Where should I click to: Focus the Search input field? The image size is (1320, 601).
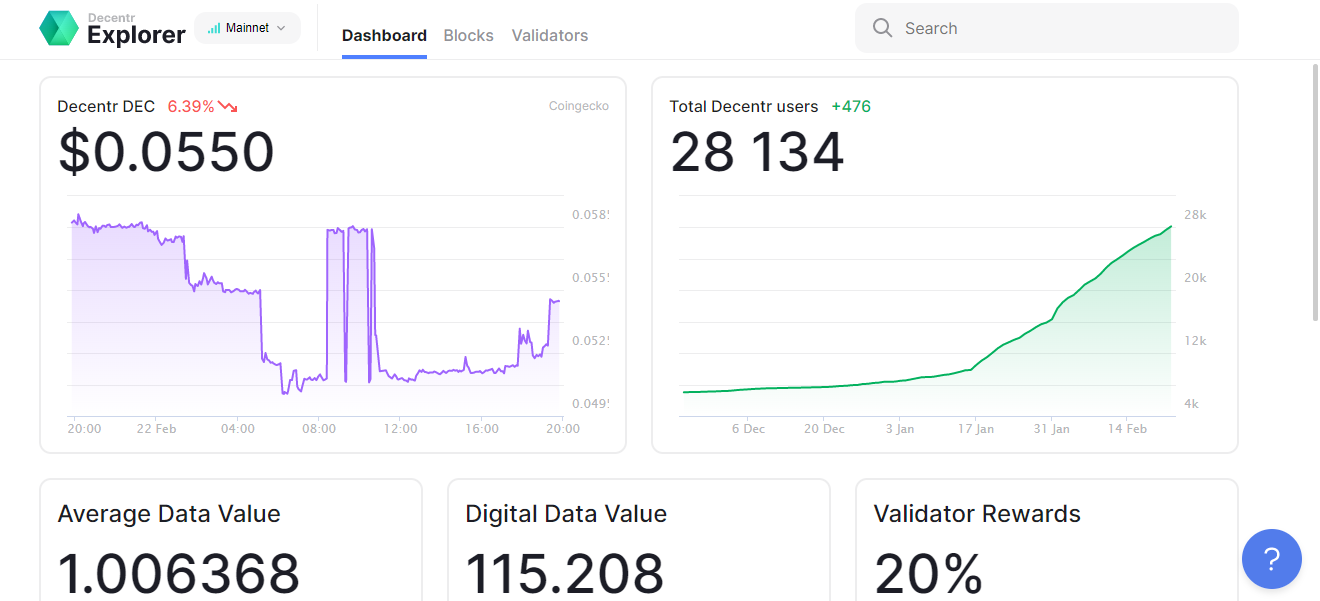(x=1047, y=28)
